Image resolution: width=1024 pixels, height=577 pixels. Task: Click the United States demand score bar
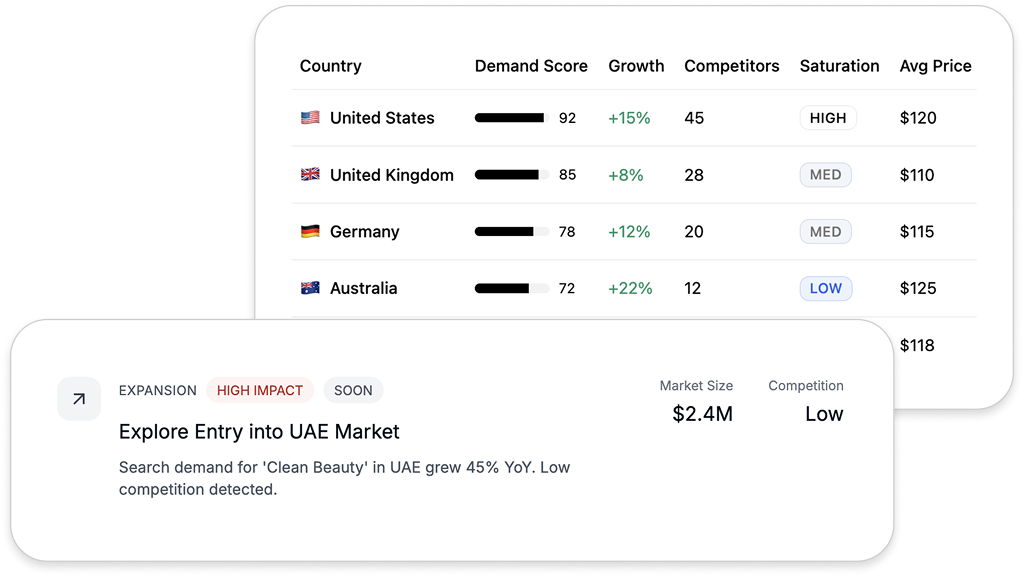click(x=512, y=117)
